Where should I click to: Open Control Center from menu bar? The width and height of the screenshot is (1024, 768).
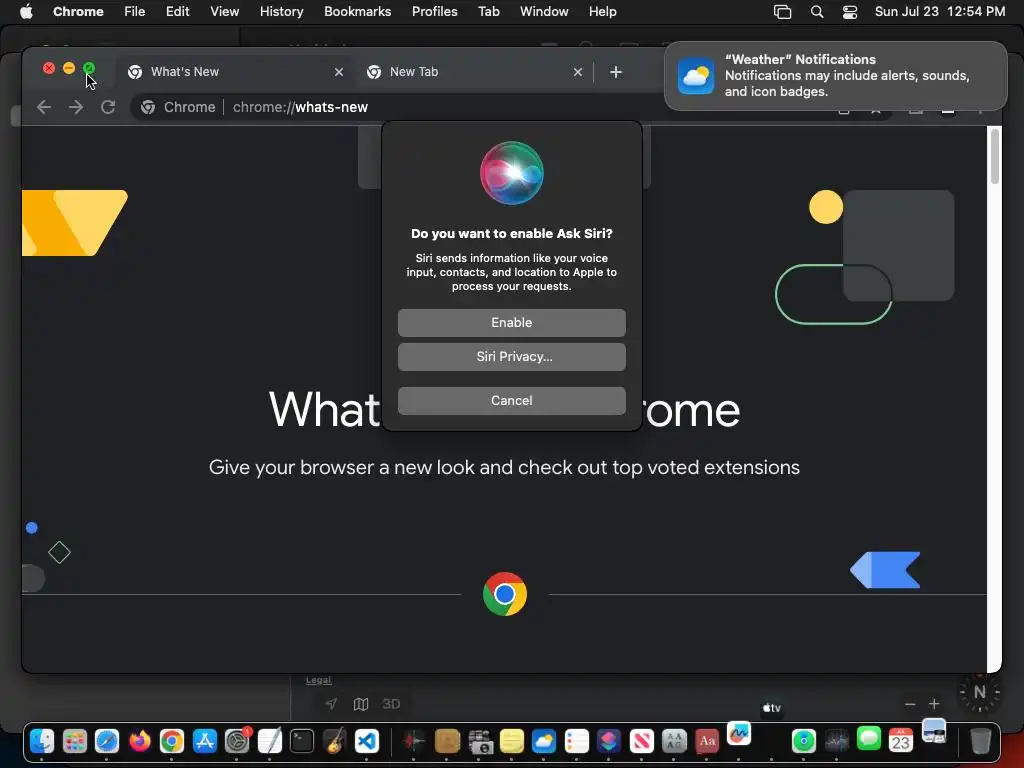point(850,12)
